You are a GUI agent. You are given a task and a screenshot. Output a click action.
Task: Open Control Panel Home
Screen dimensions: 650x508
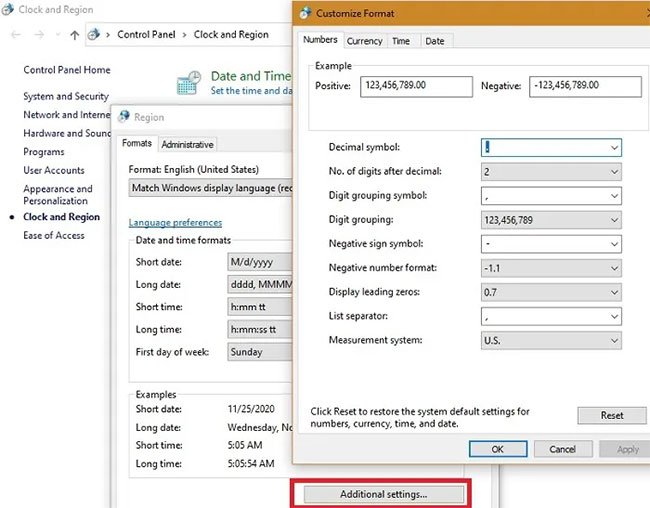(67, 70)
